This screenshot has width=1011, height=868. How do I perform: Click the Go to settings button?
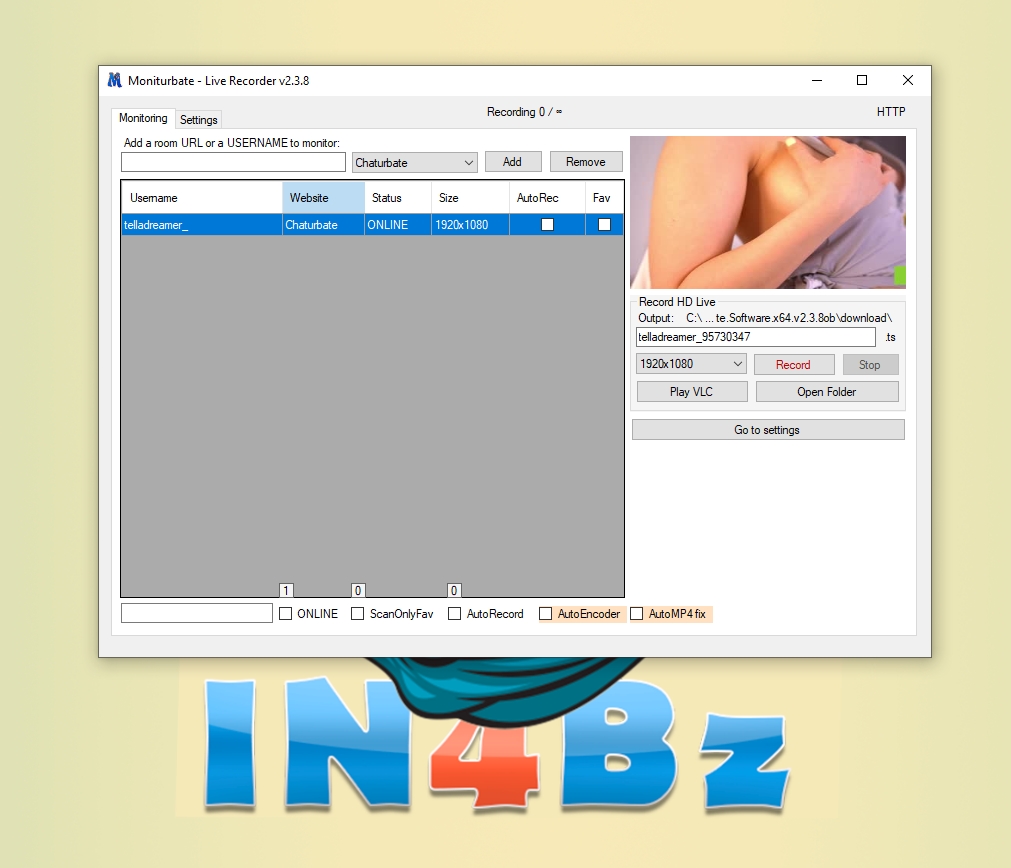(768, 429)
